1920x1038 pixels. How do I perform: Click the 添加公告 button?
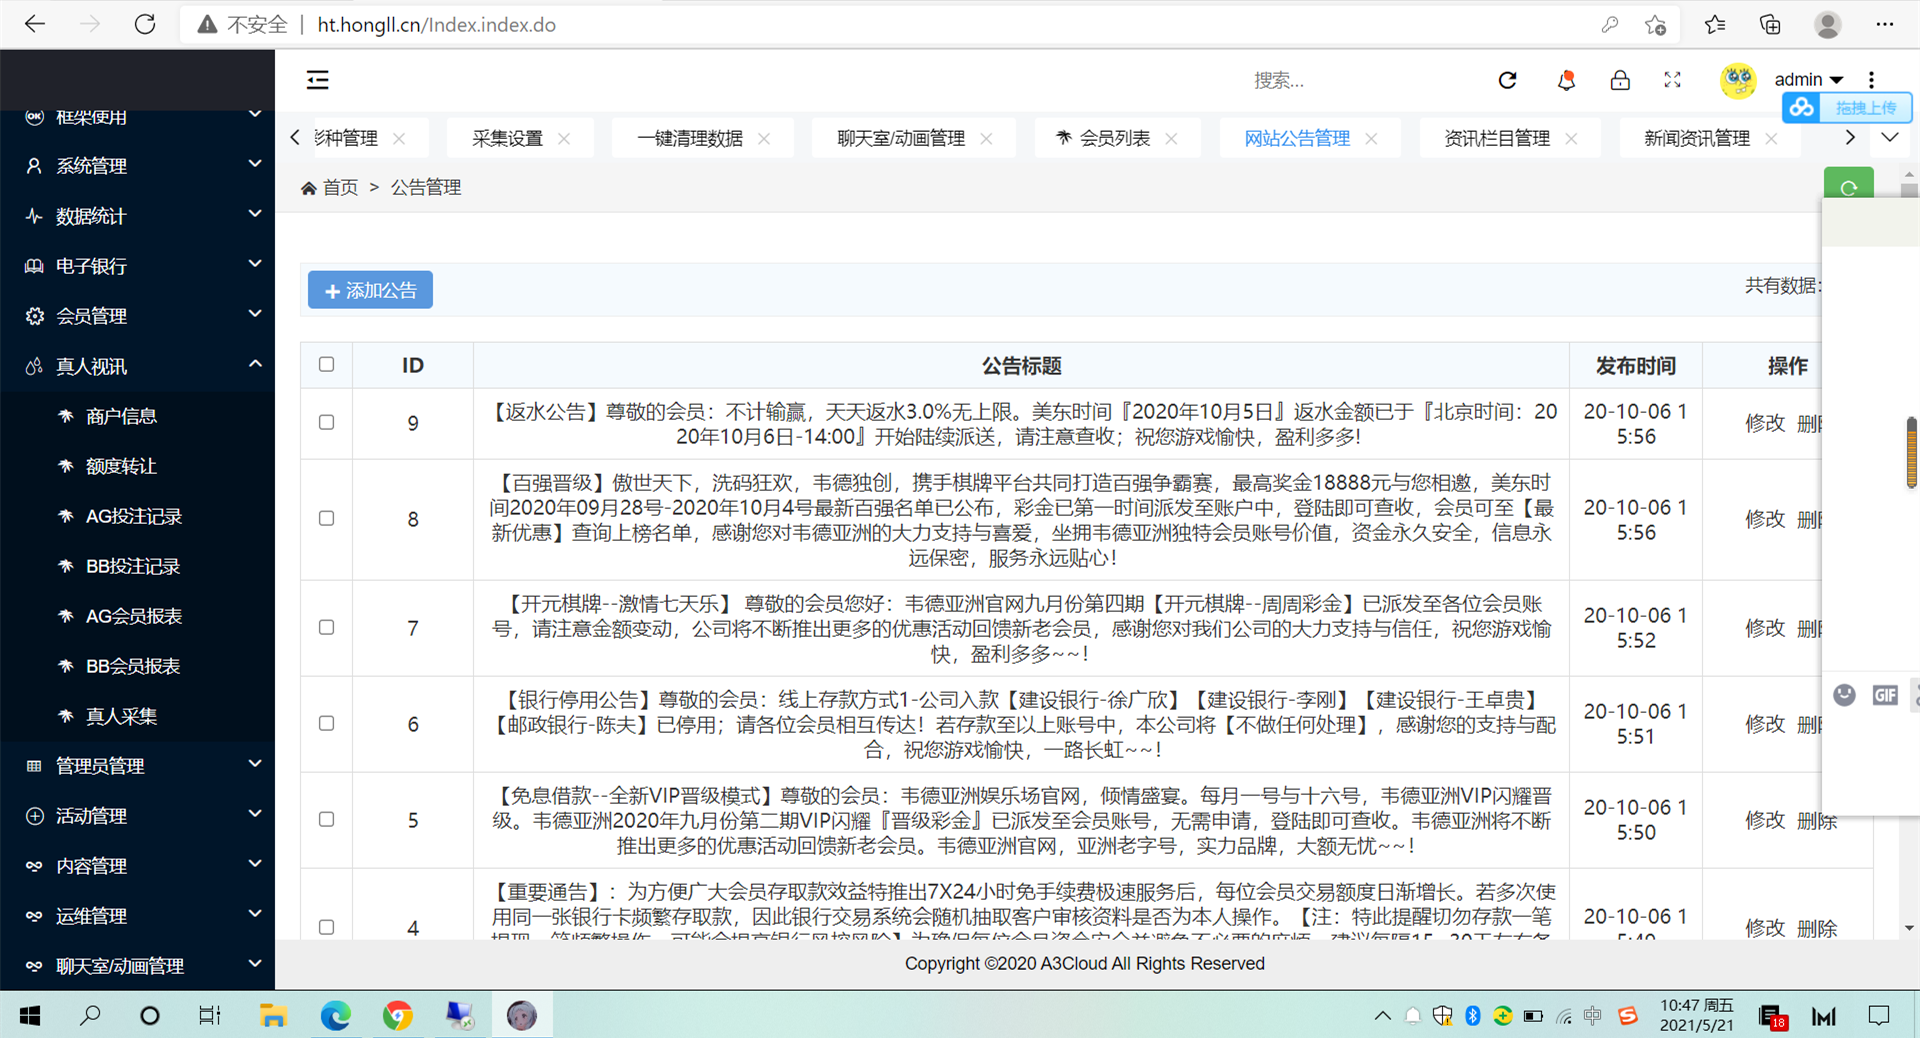[x=370, y=290]
